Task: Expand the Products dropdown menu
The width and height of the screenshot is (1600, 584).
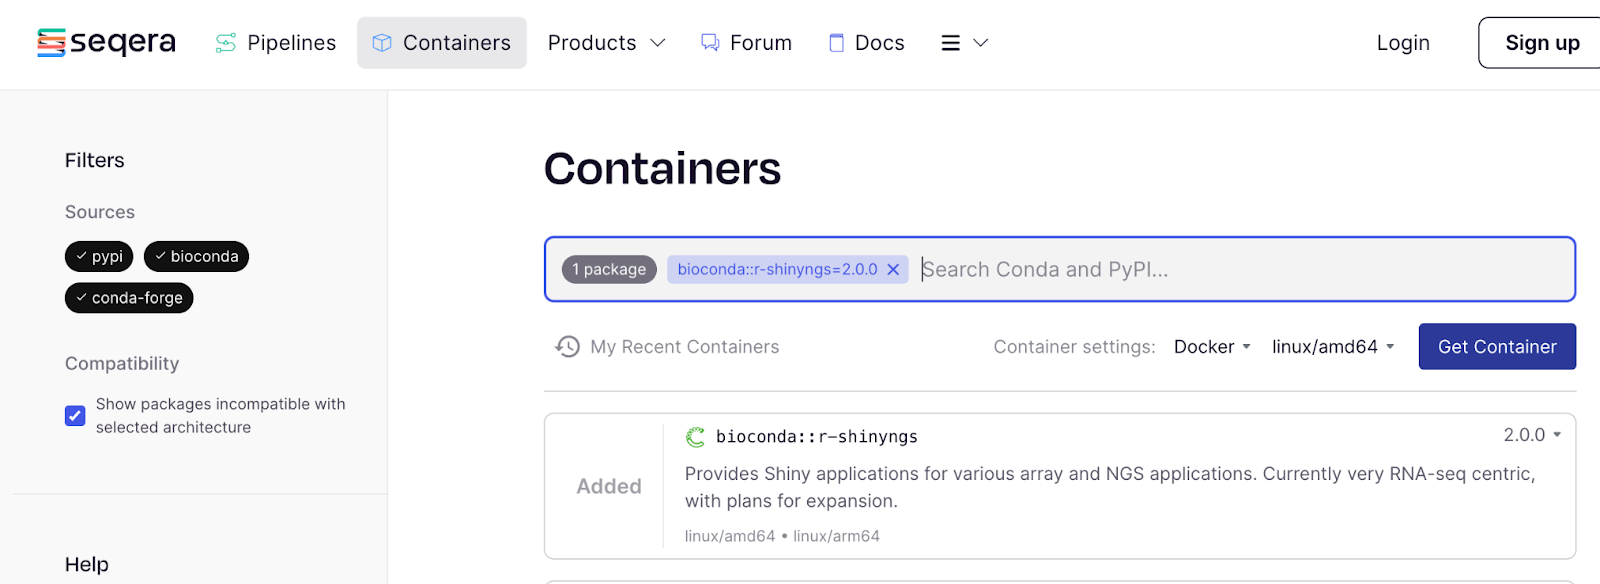Action: [606, 43]
